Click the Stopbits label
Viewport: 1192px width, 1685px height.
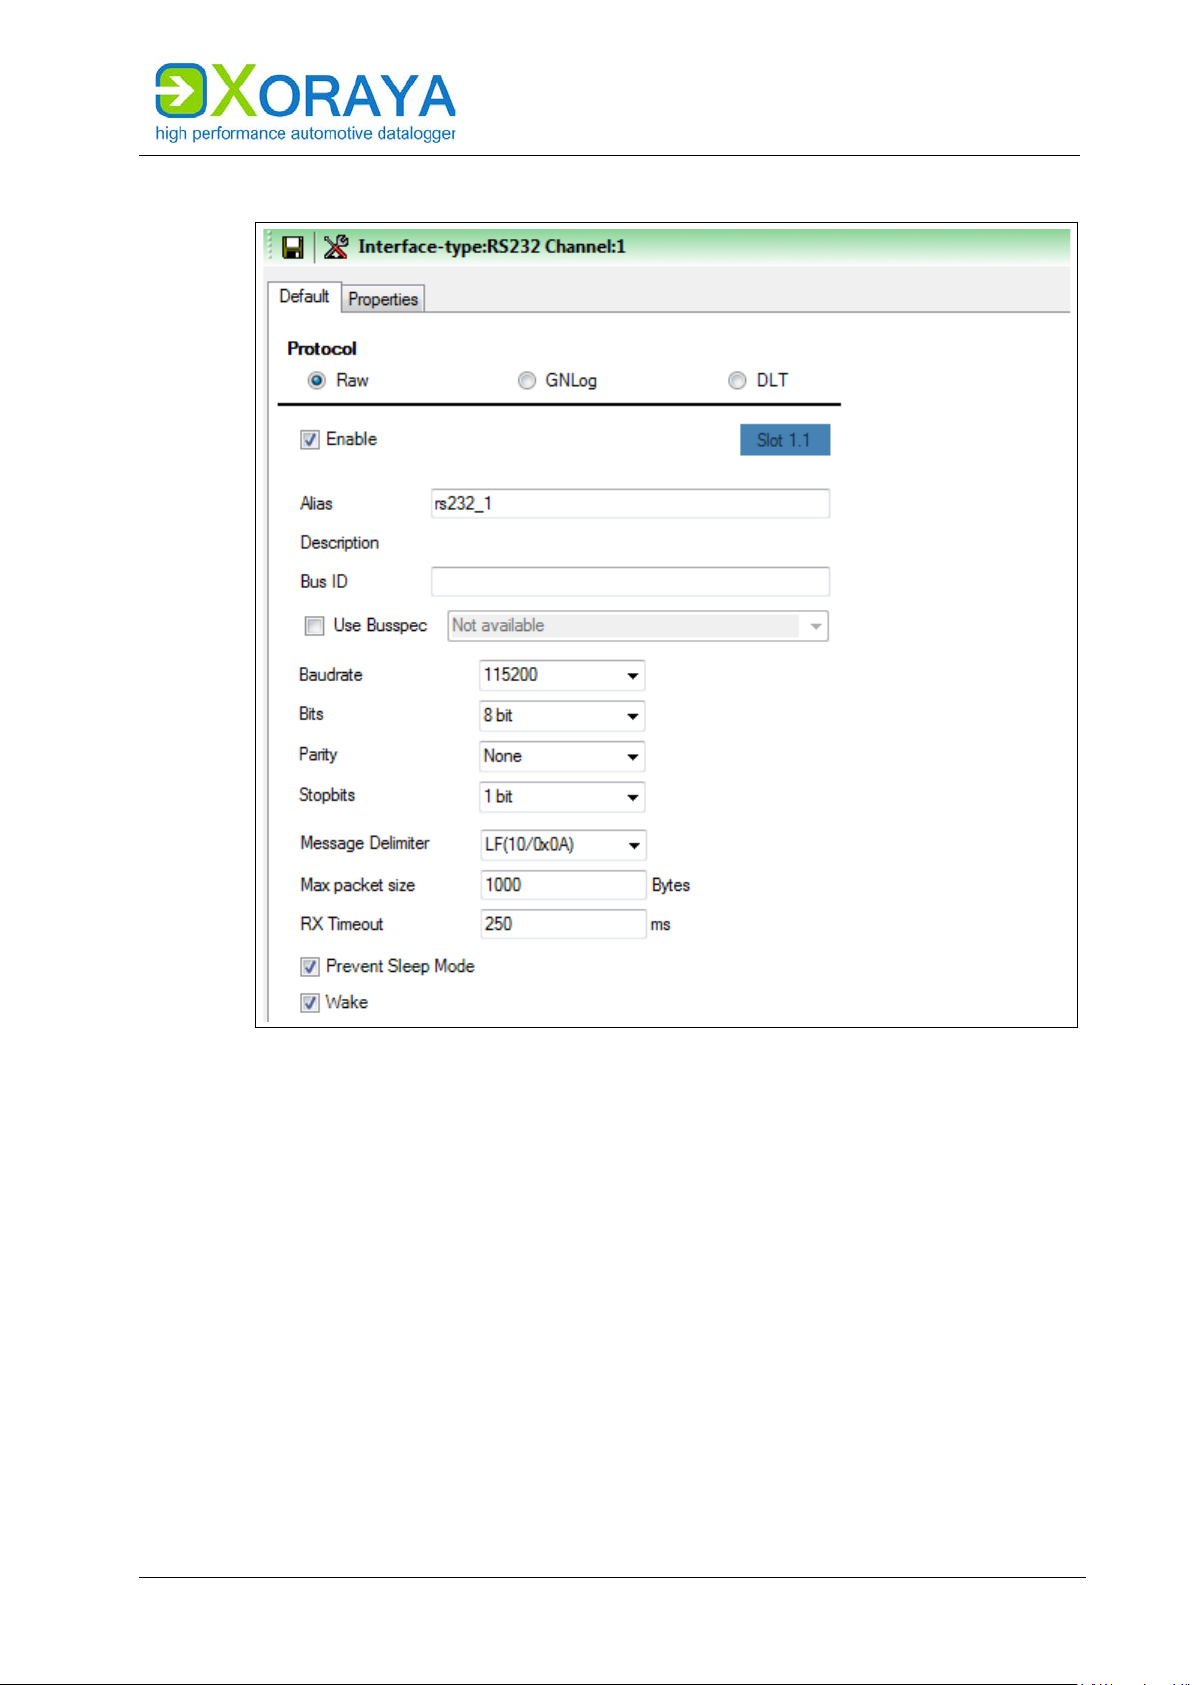pos(327,796)
